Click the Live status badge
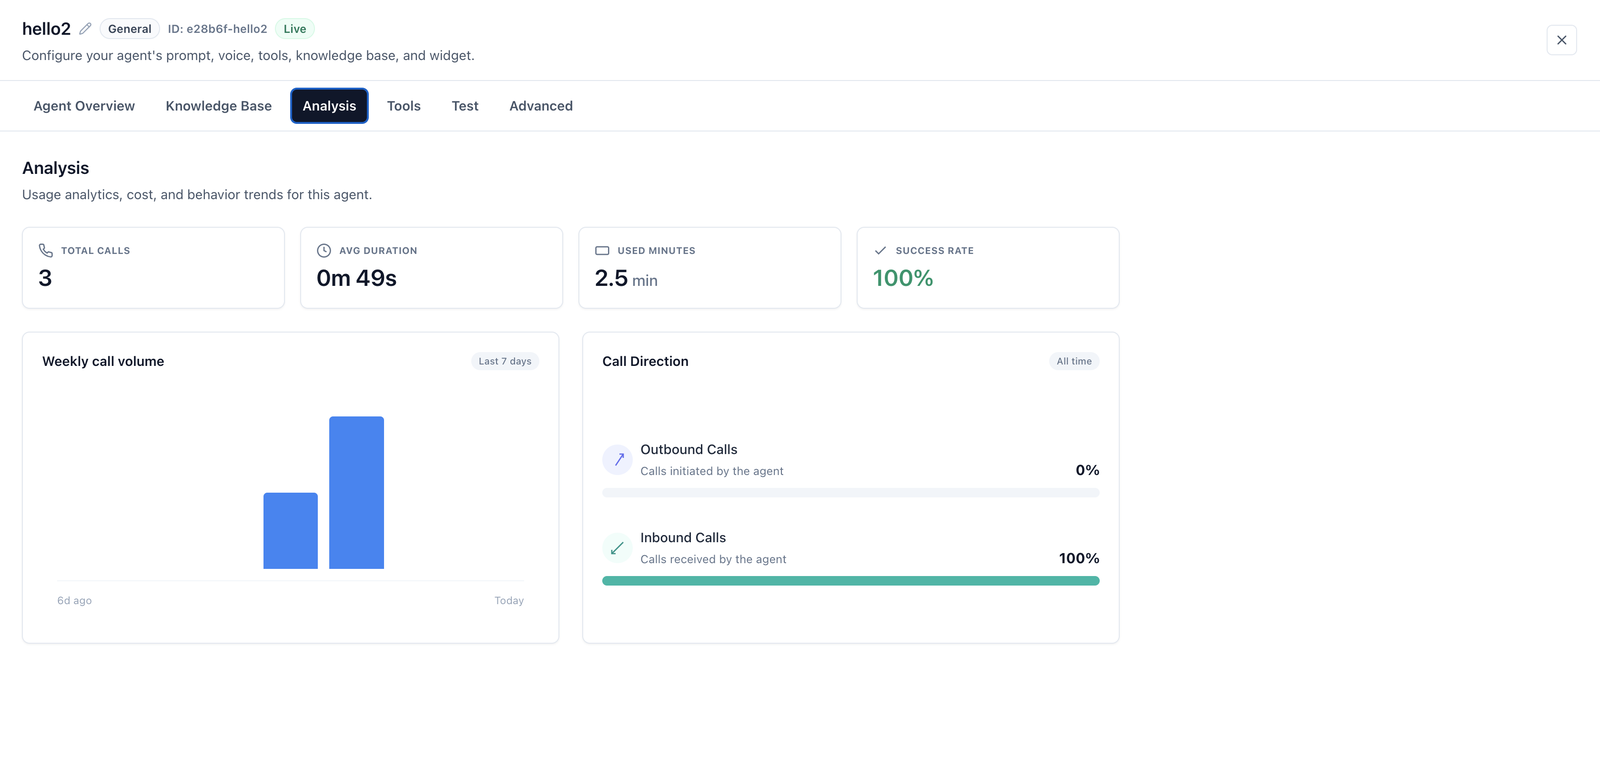Image resolution: width=1600 pixels, height=769 pixels. pos(295,29)
